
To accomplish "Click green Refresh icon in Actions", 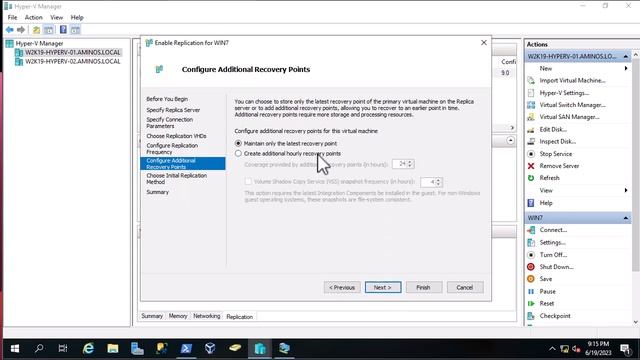I will [x=531, y=178].
